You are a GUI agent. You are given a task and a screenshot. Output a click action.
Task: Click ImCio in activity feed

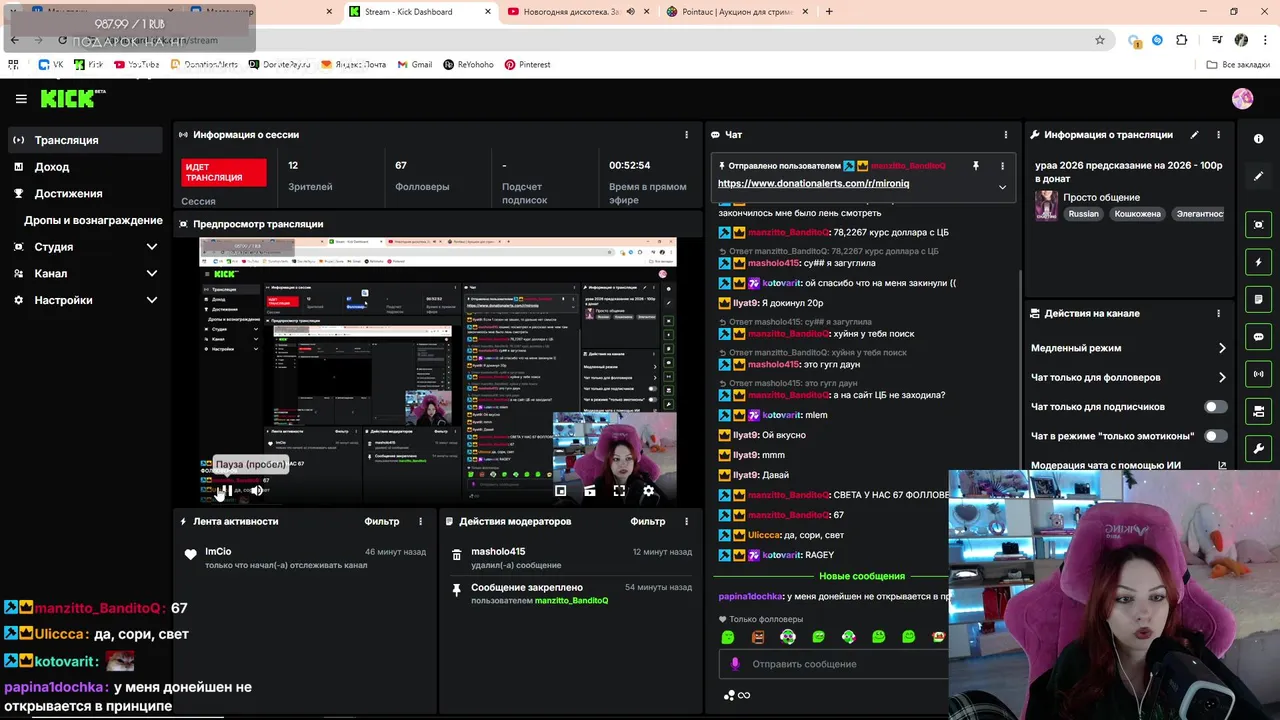pyautogui.click(x=218, y=552)
